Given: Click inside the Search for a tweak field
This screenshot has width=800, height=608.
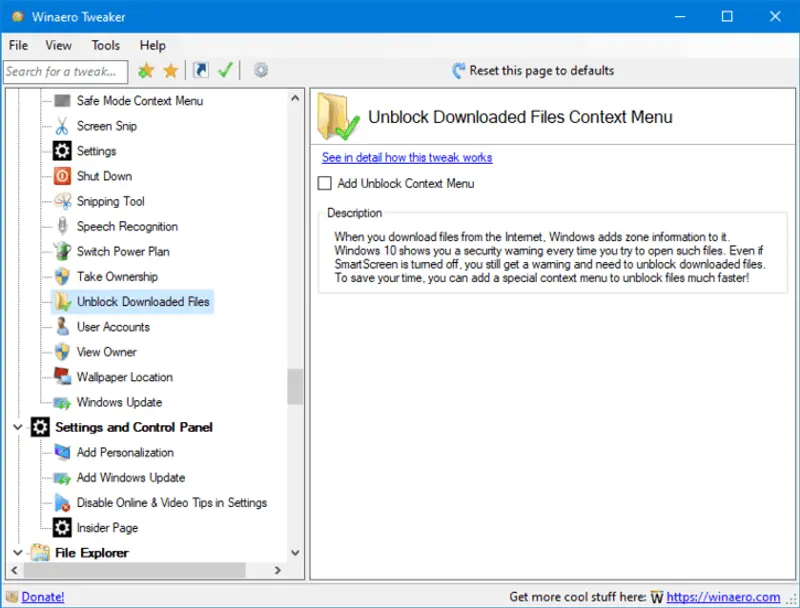Looking at the screenshot, I should click(x=65, y=70).
